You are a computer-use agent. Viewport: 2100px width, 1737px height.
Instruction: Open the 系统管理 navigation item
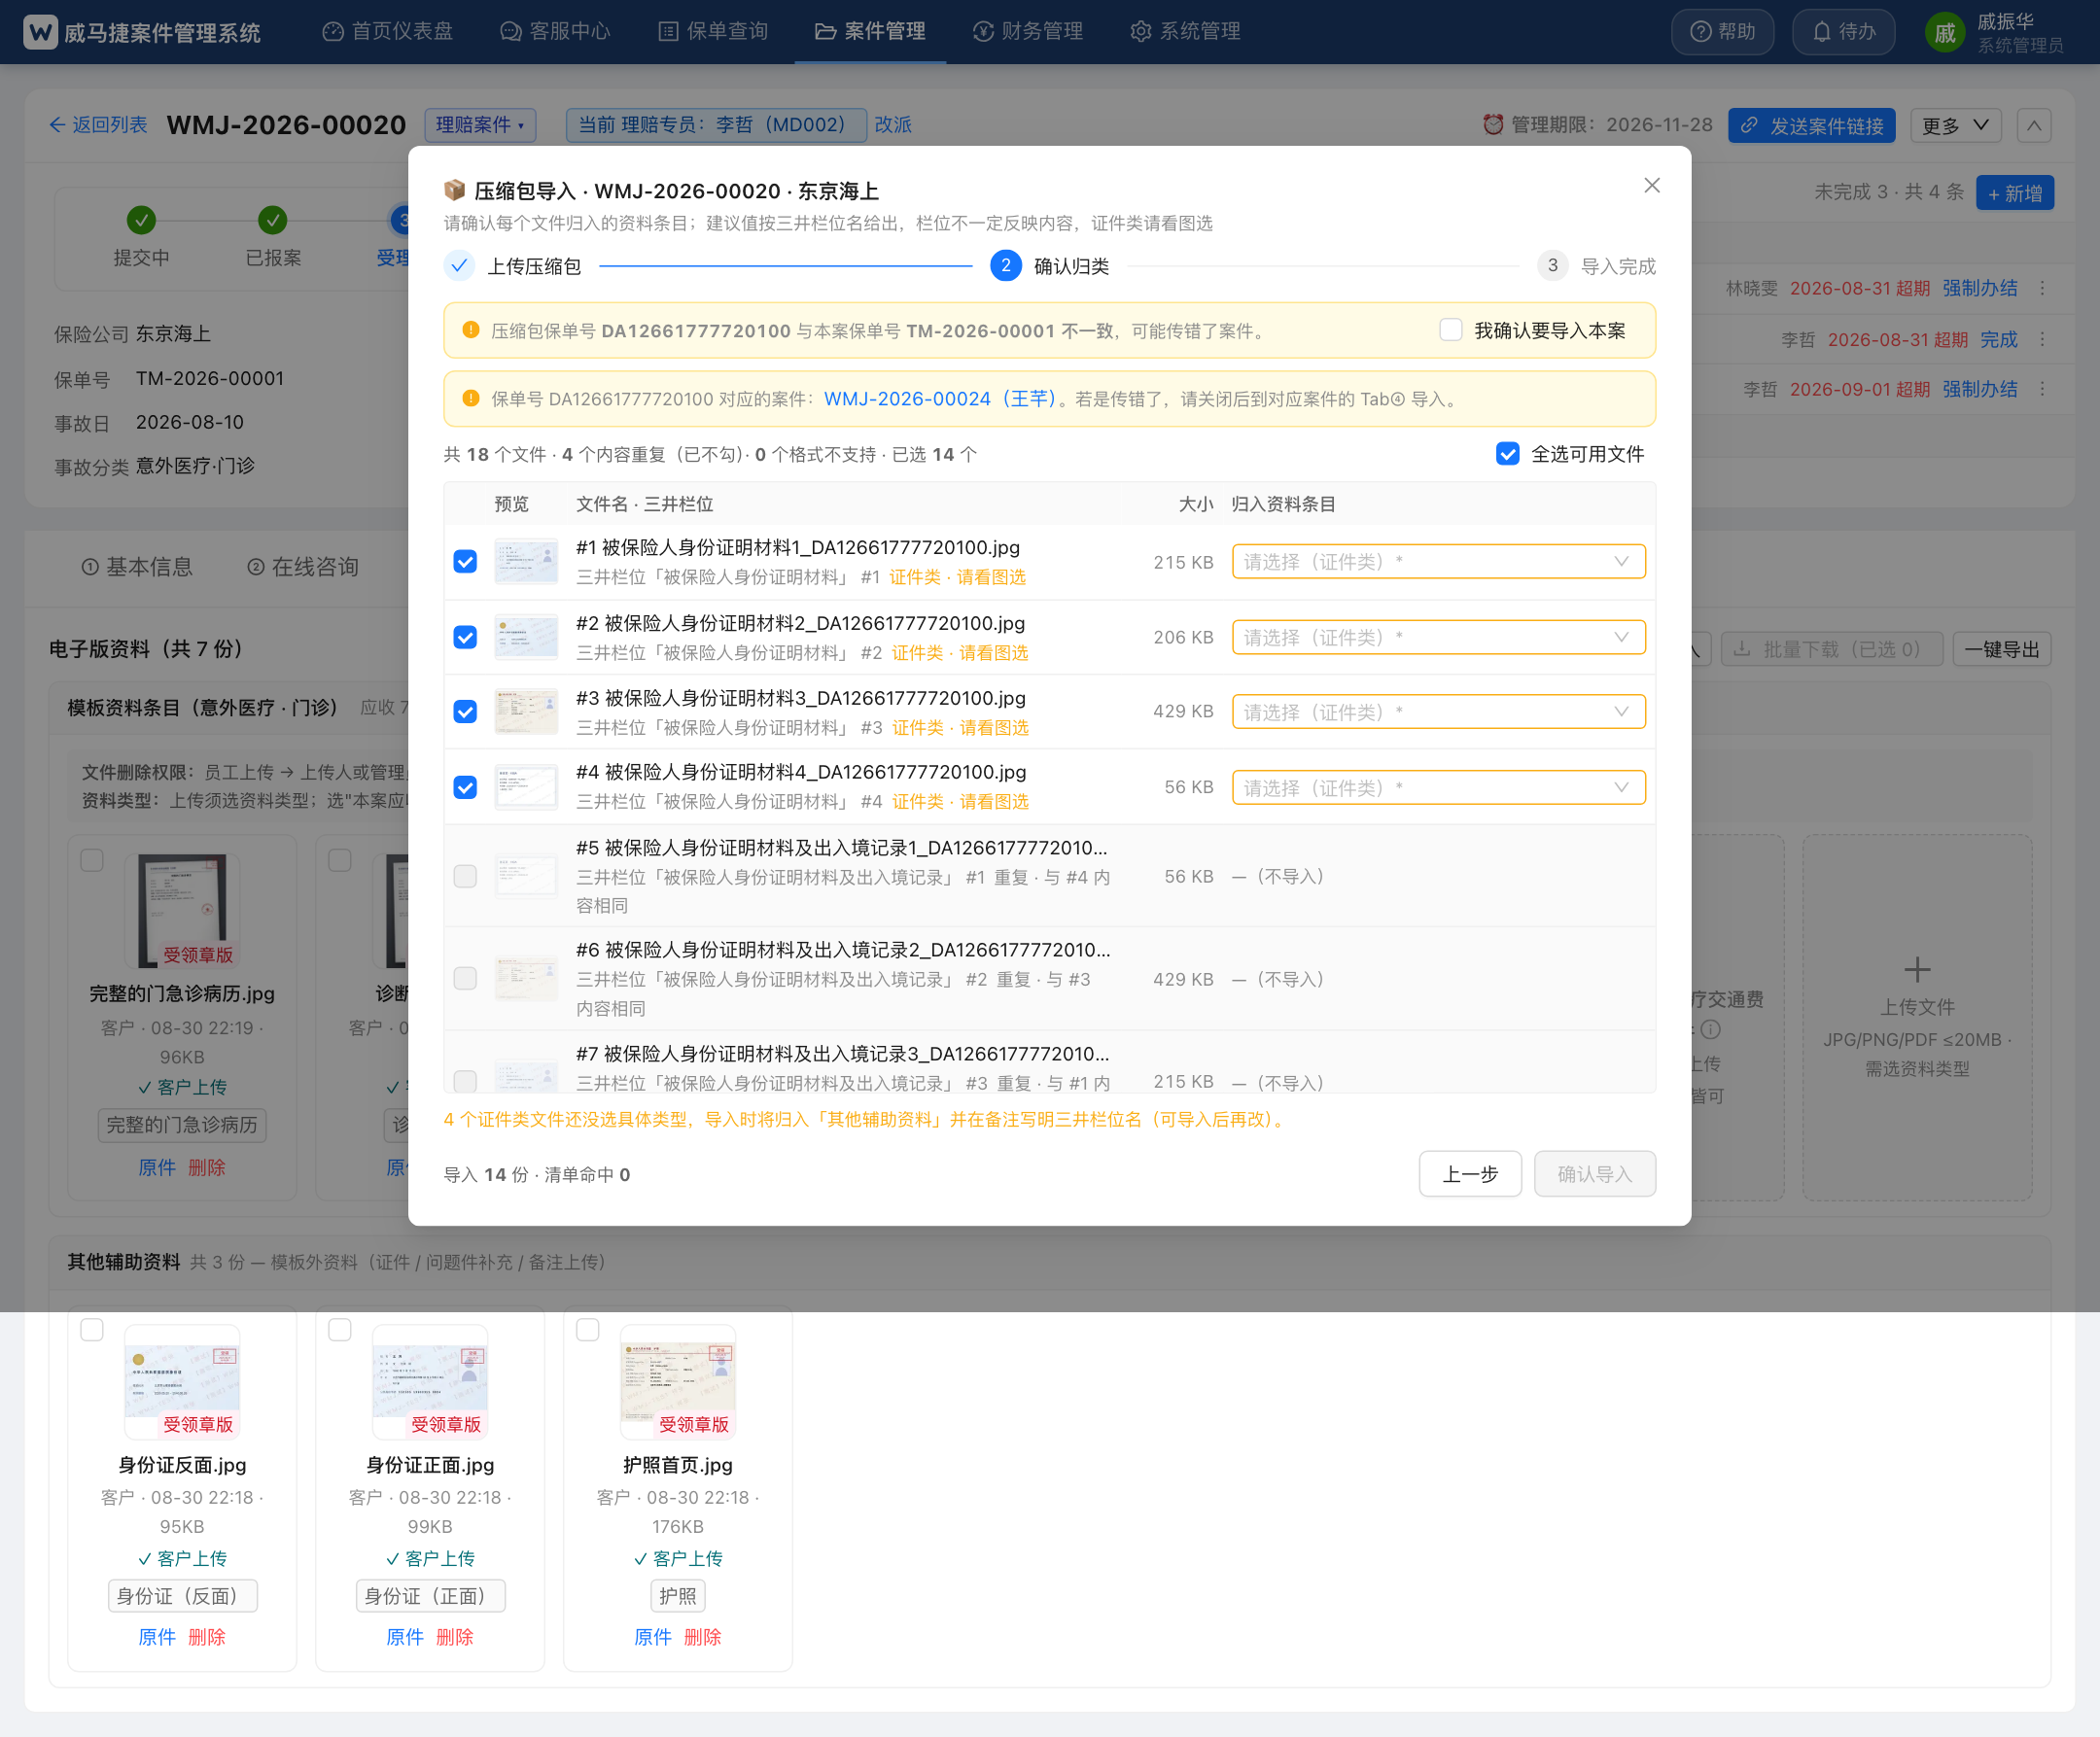[1186, 32]
